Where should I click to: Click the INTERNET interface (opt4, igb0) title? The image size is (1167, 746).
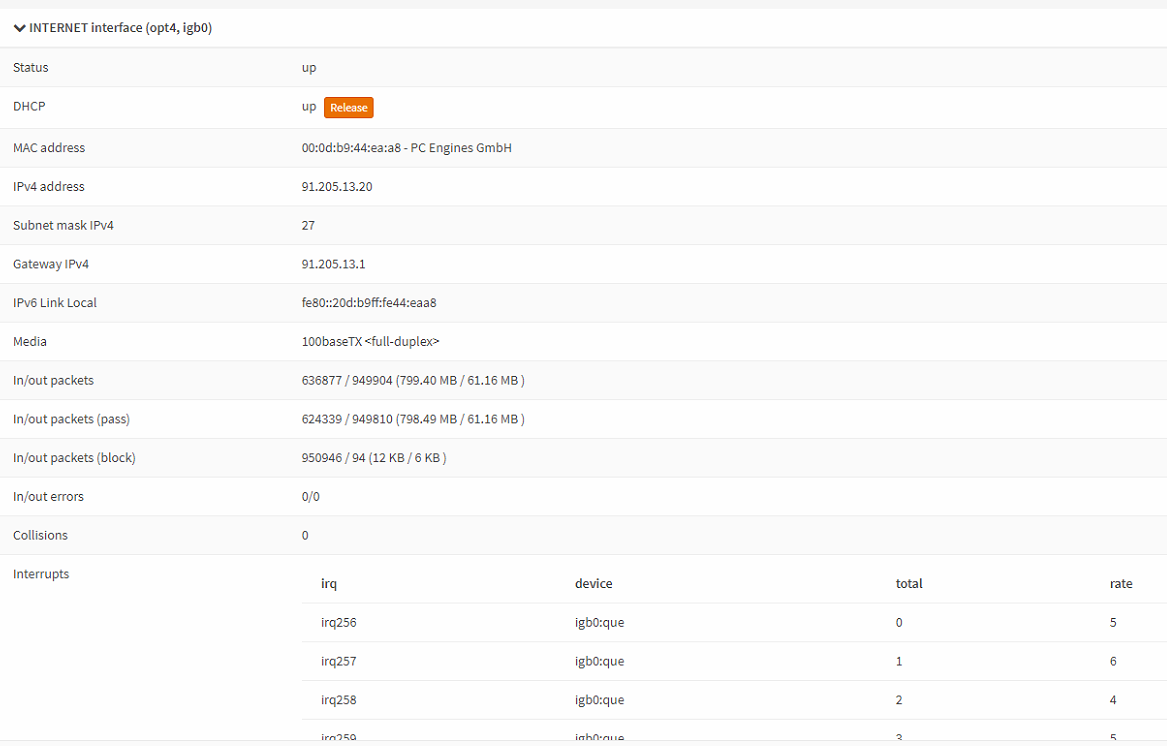[x=120, y=28]
